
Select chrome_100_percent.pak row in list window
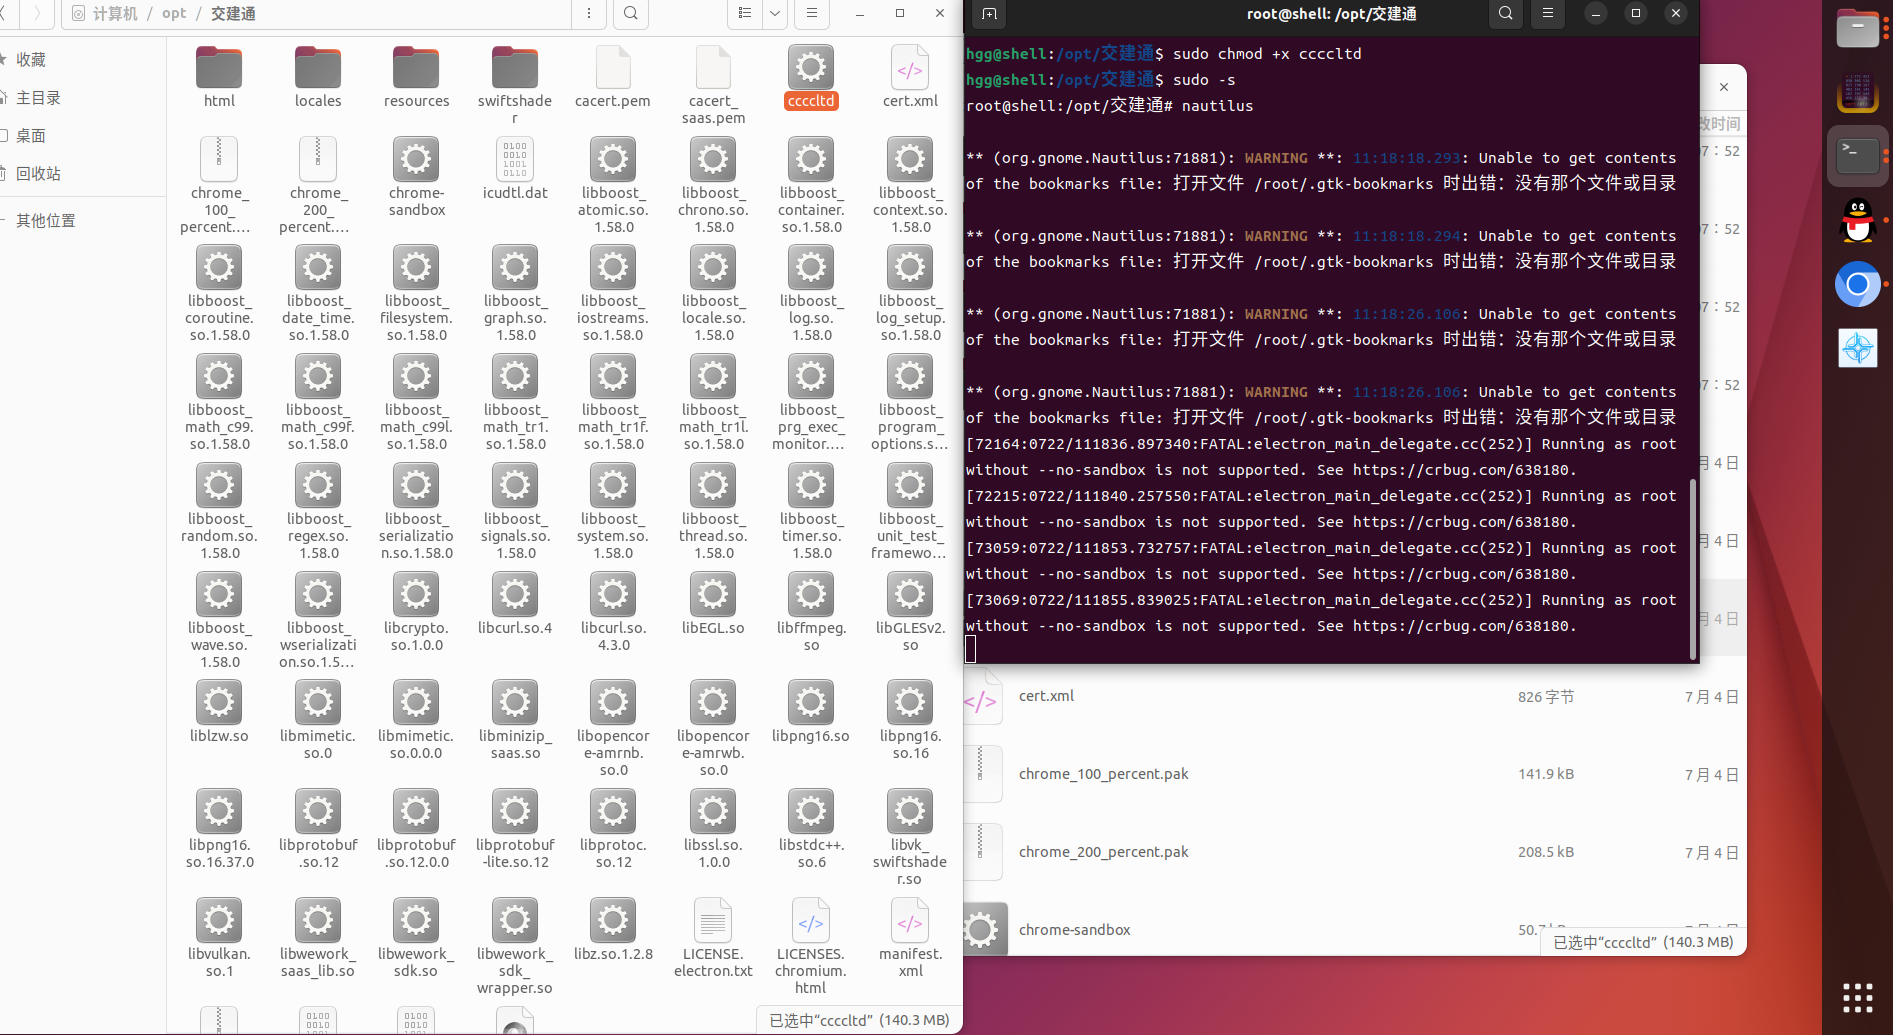point(1354,775)
